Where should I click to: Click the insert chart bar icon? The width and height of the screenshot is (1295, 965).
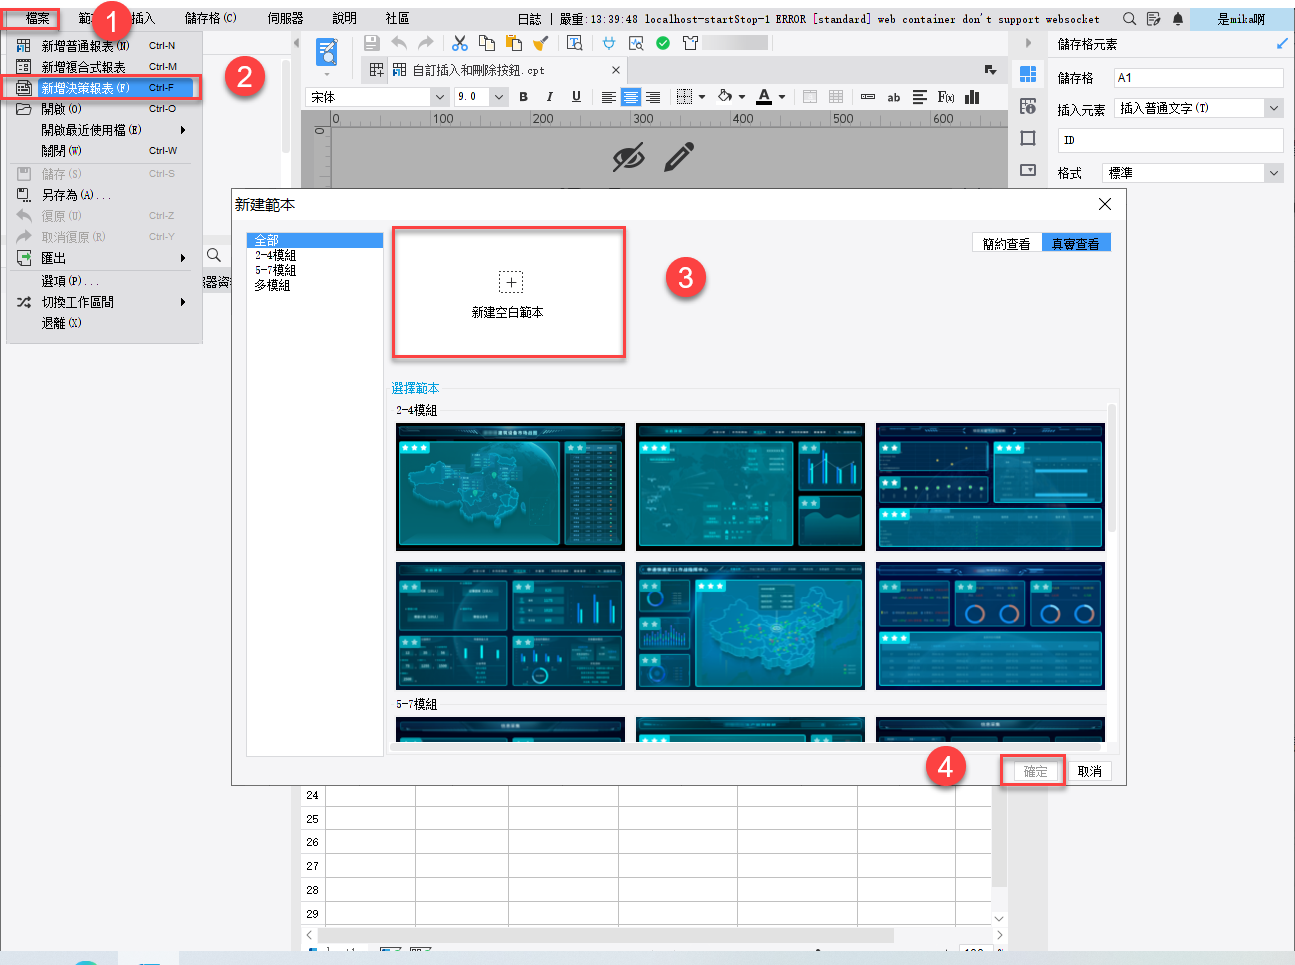pos(972,97)
